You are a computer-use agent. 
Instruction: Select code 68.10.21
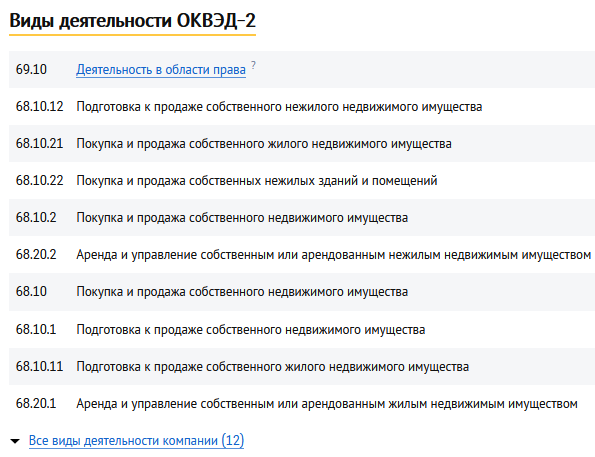tap(39, 143)
